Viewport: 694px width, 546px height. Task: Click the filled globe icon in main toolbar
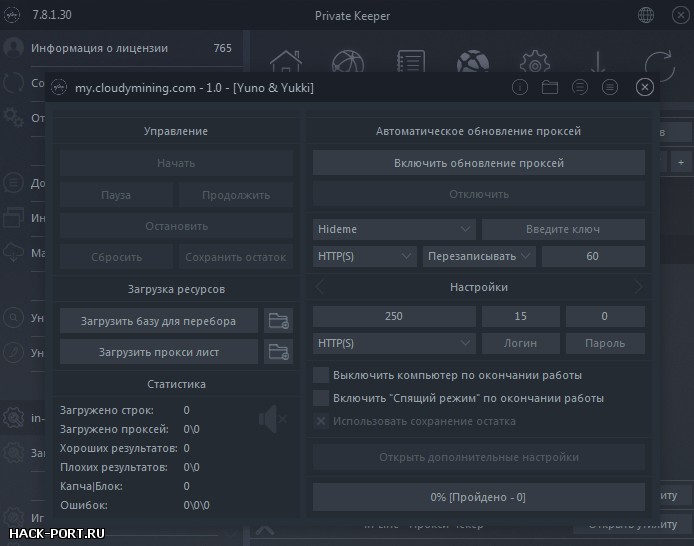pos(473,62)
